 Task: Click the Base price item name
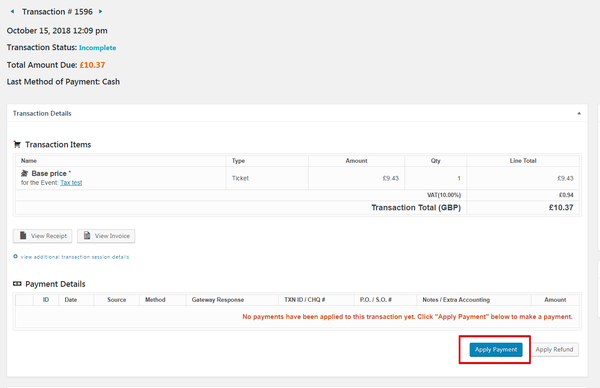tap(49, 173)
